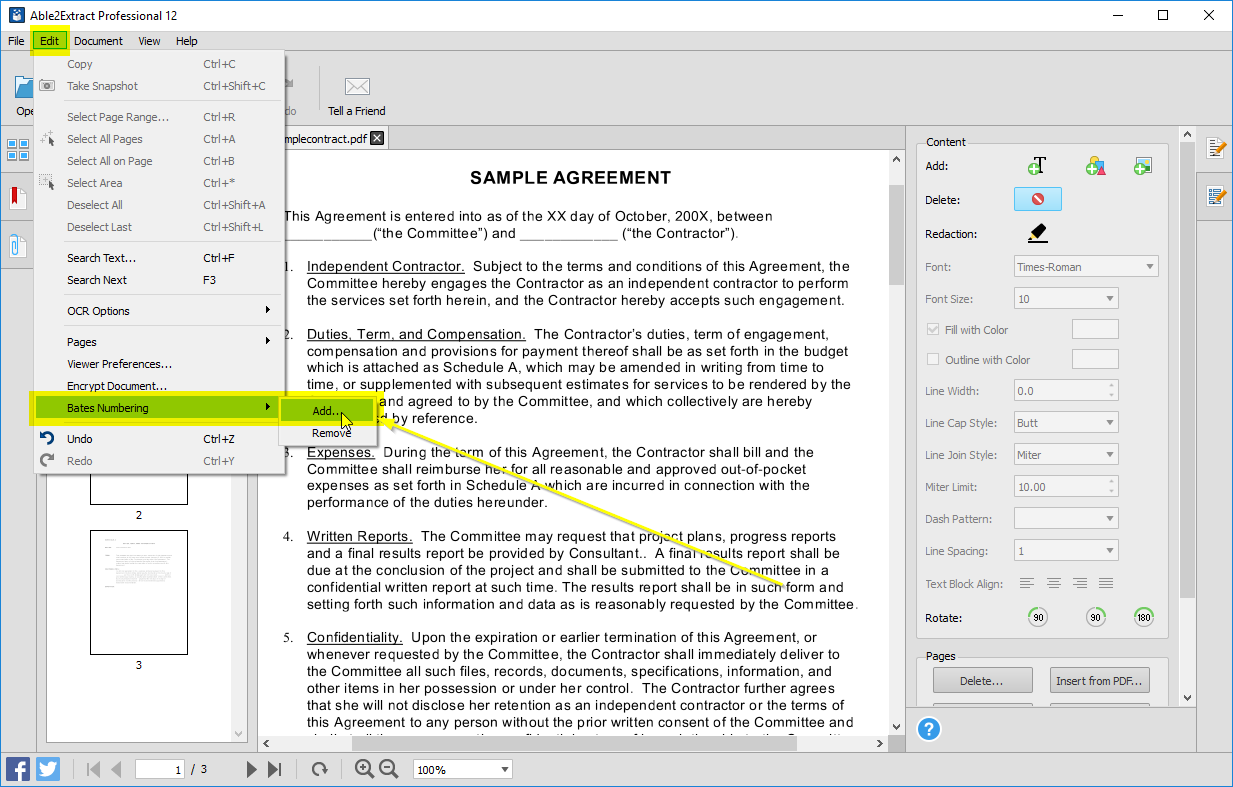Click the Add Image icon in Content panel

pos(1143,166)
